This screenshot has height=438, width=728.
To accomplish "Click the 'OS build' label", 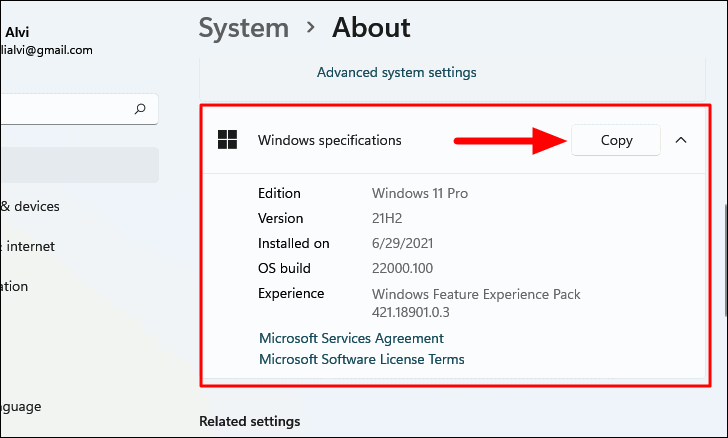I will (x=284, y=268).
